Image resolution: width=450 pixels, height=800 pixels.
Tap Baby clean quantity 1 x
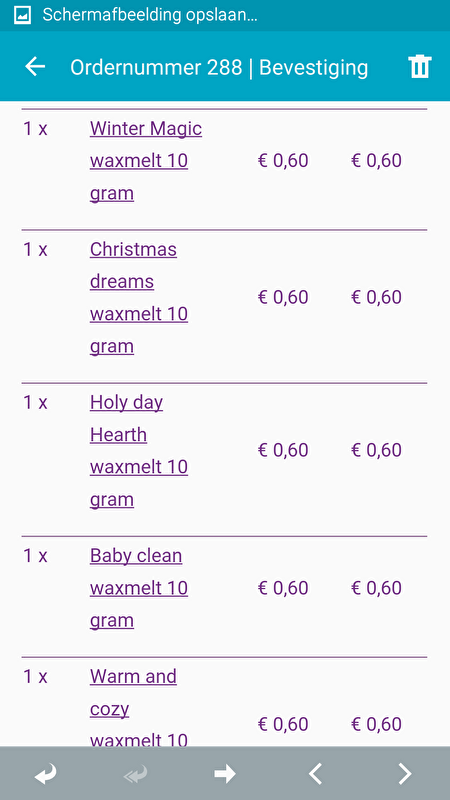[35, 556]
